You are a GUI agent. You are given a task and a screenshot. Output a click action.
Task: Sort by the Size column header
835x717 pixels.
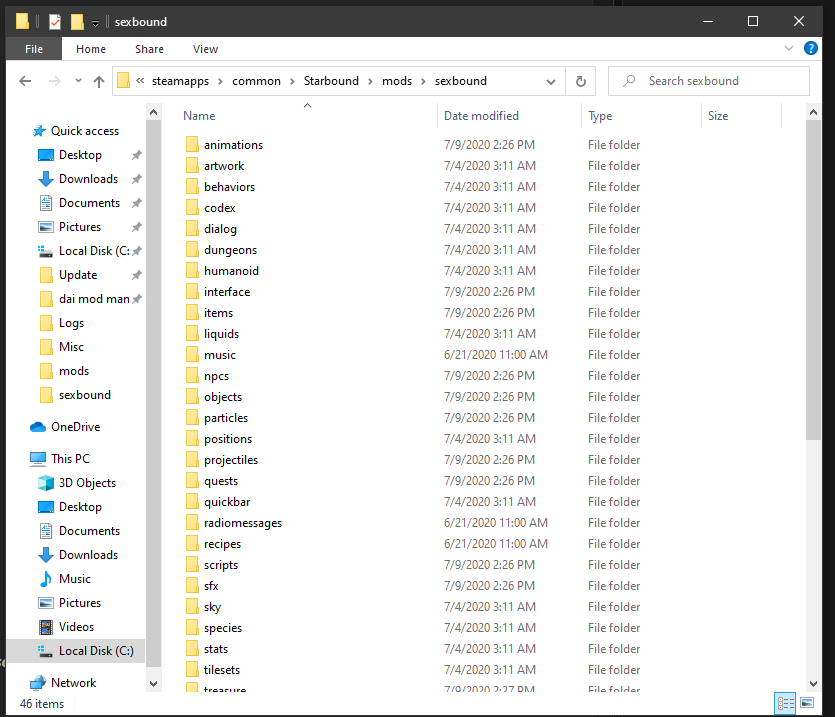pyautogui.click(x=718, y=116)
